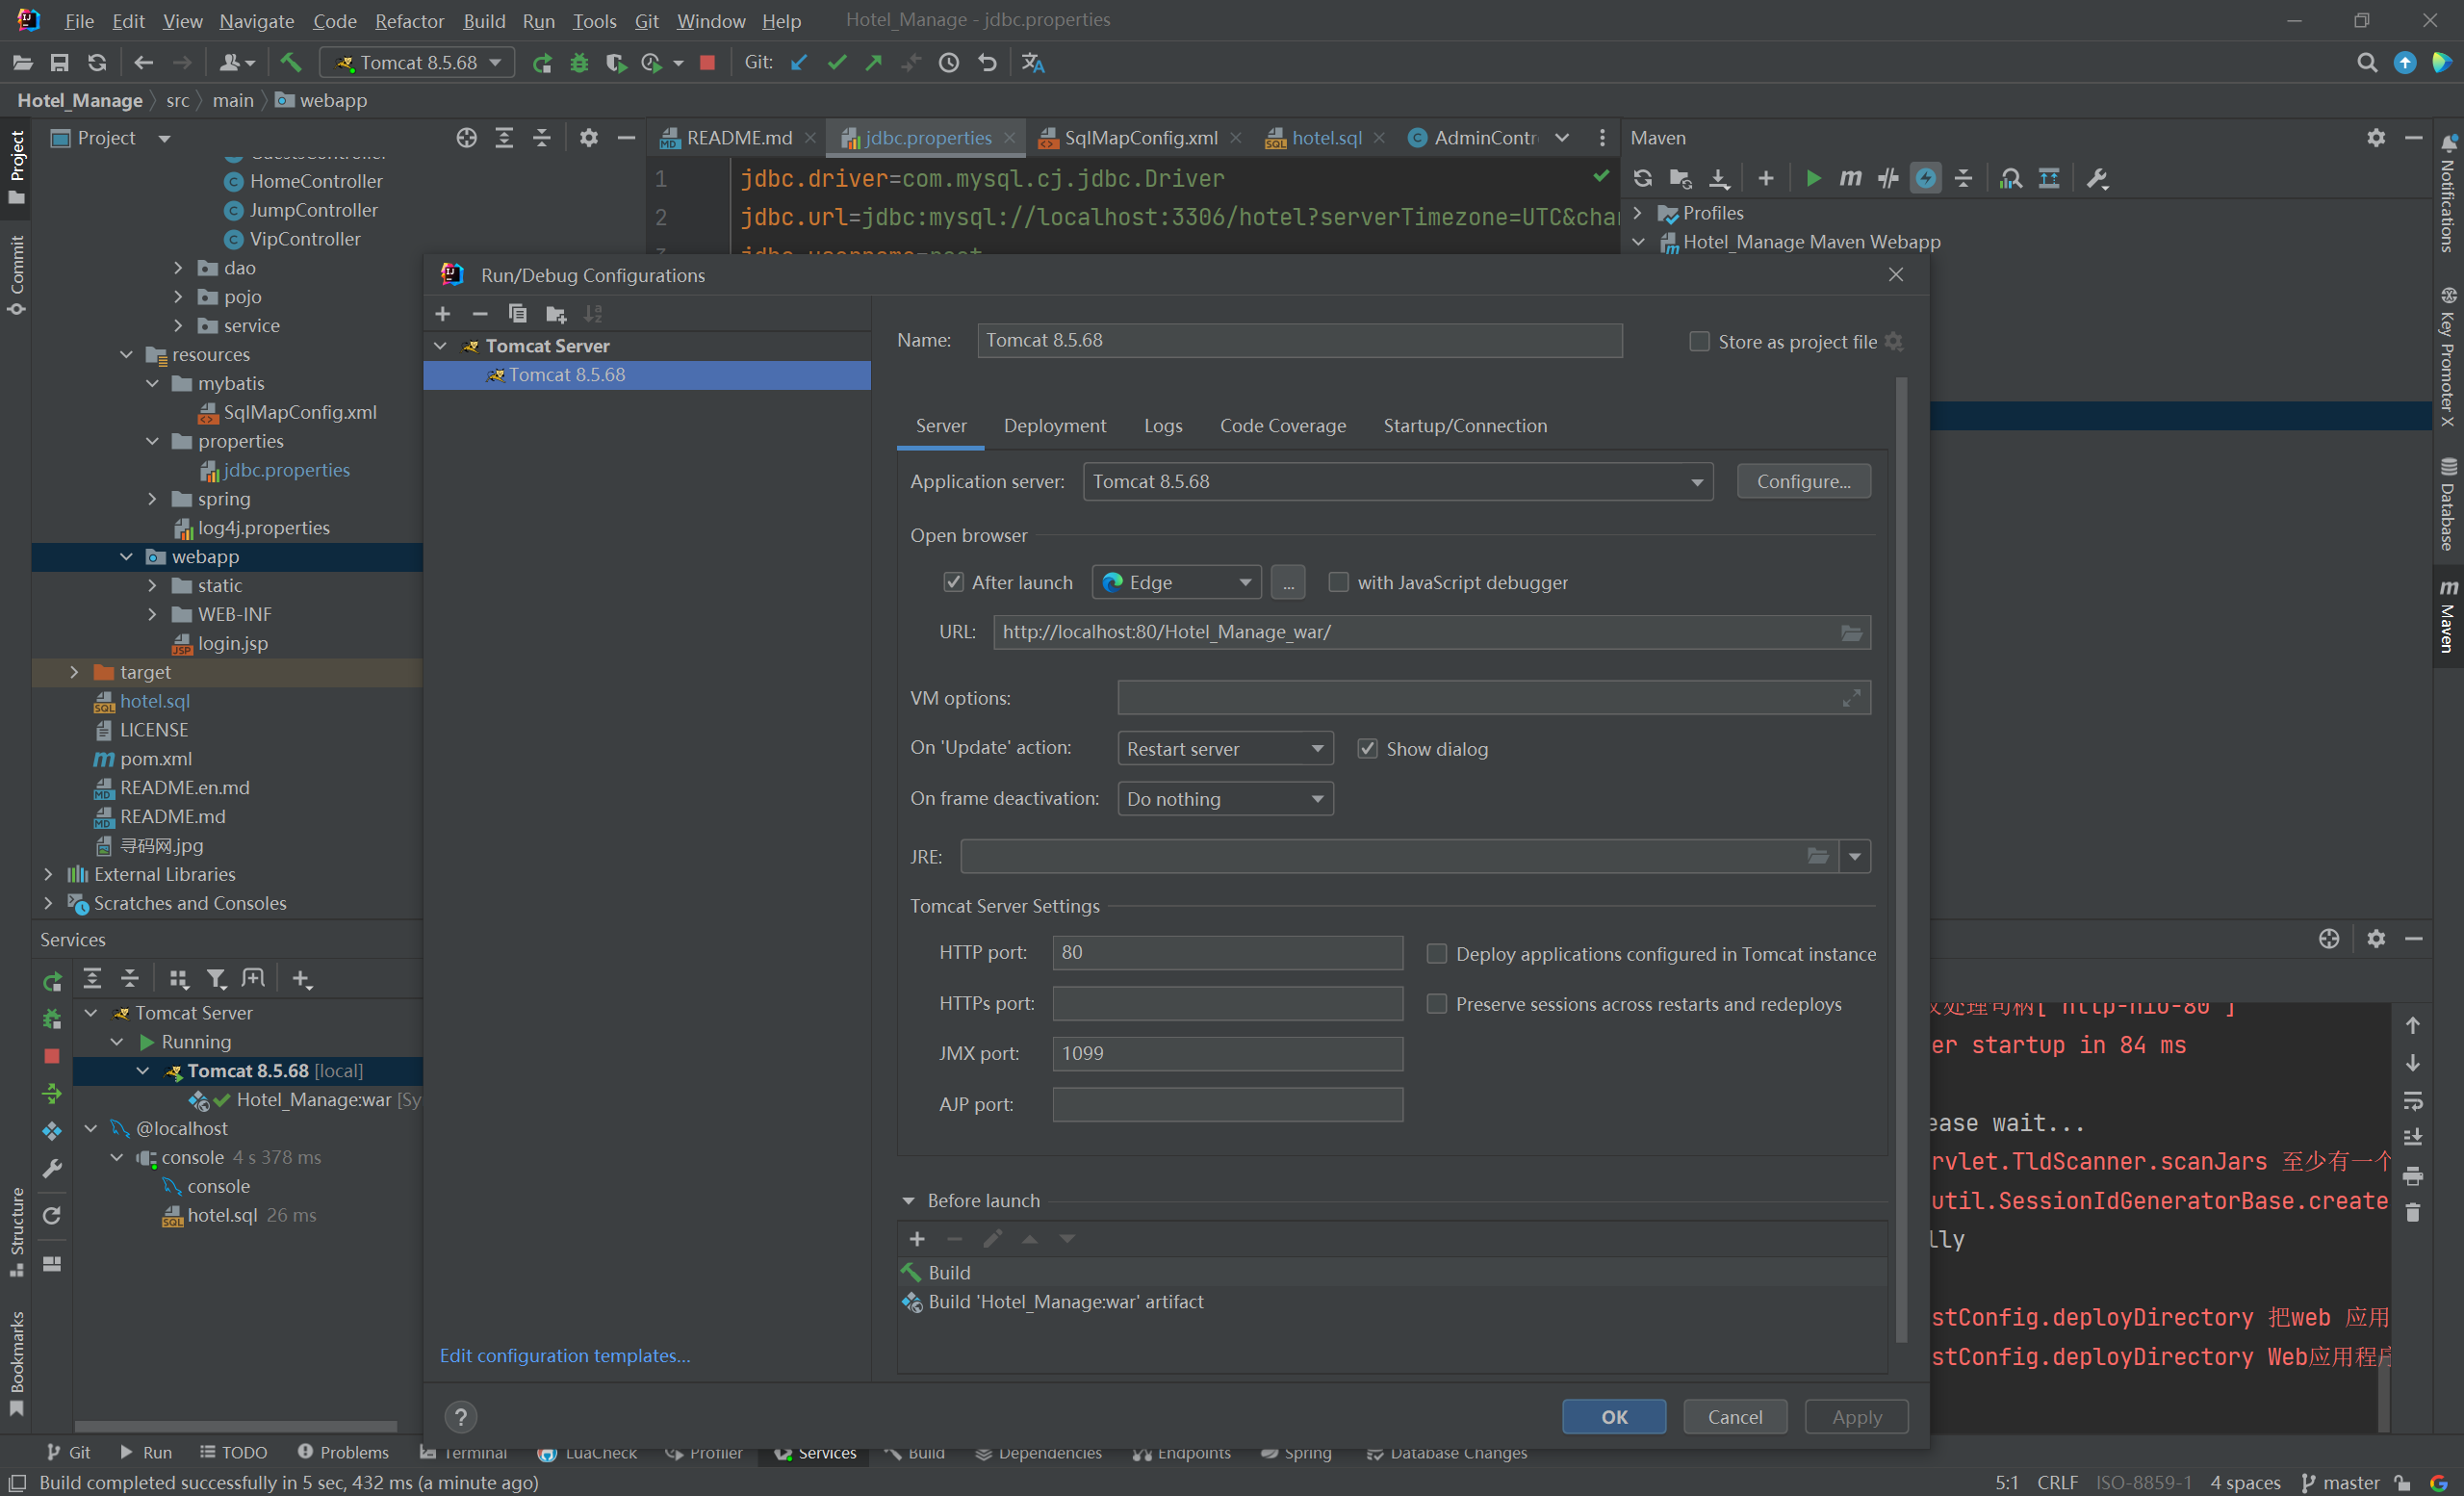Toggle Show dialog checkbox

click(x=1367, y=749)
